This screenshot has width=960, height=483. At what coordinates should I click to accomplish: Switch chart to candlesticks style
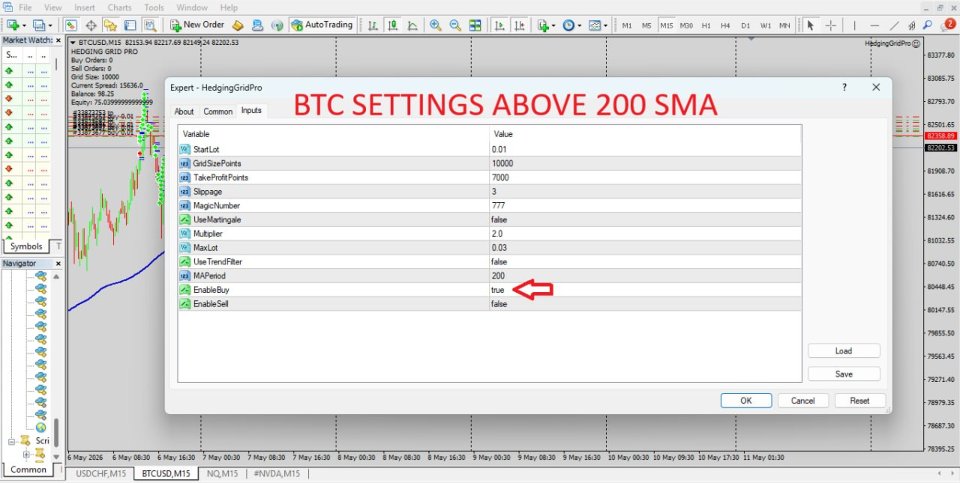(x=392, y=25)
